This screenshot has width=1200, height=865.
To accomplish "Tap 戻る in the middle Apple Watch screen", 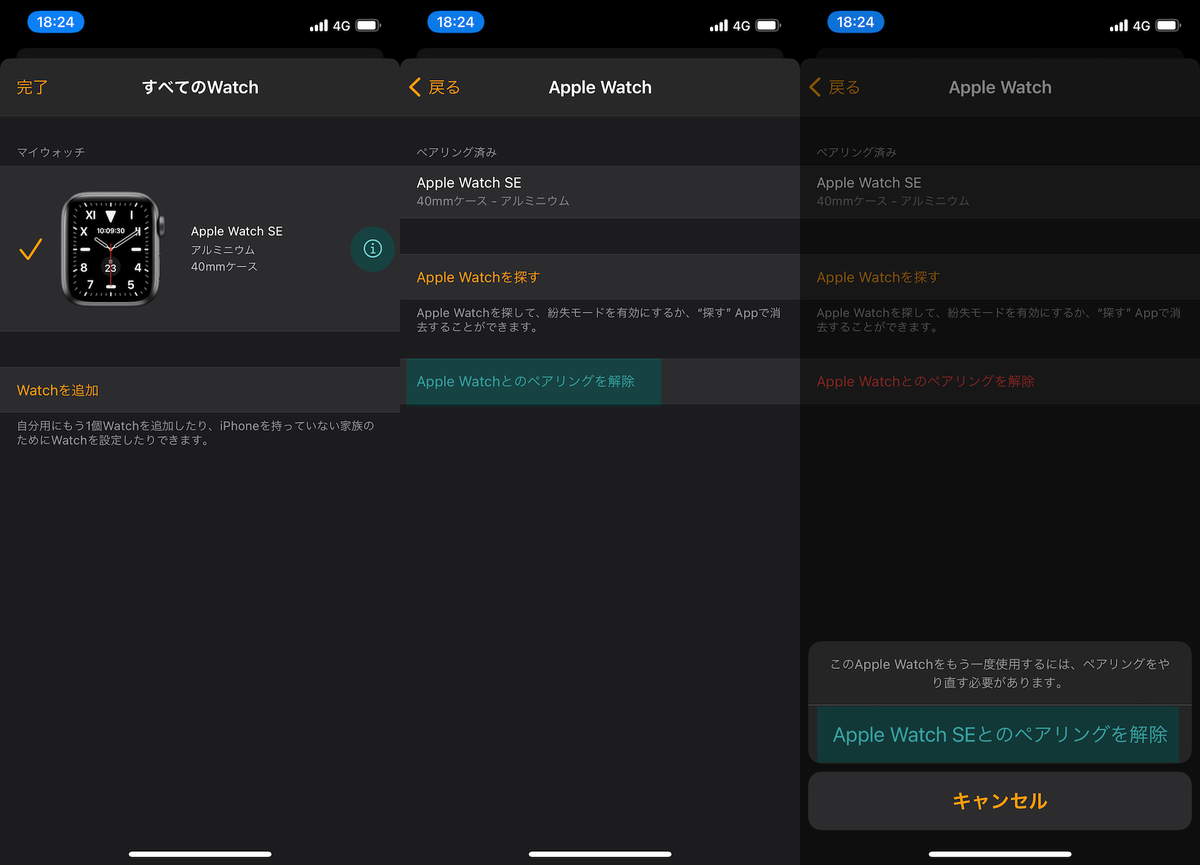I will tap(445, 88).
